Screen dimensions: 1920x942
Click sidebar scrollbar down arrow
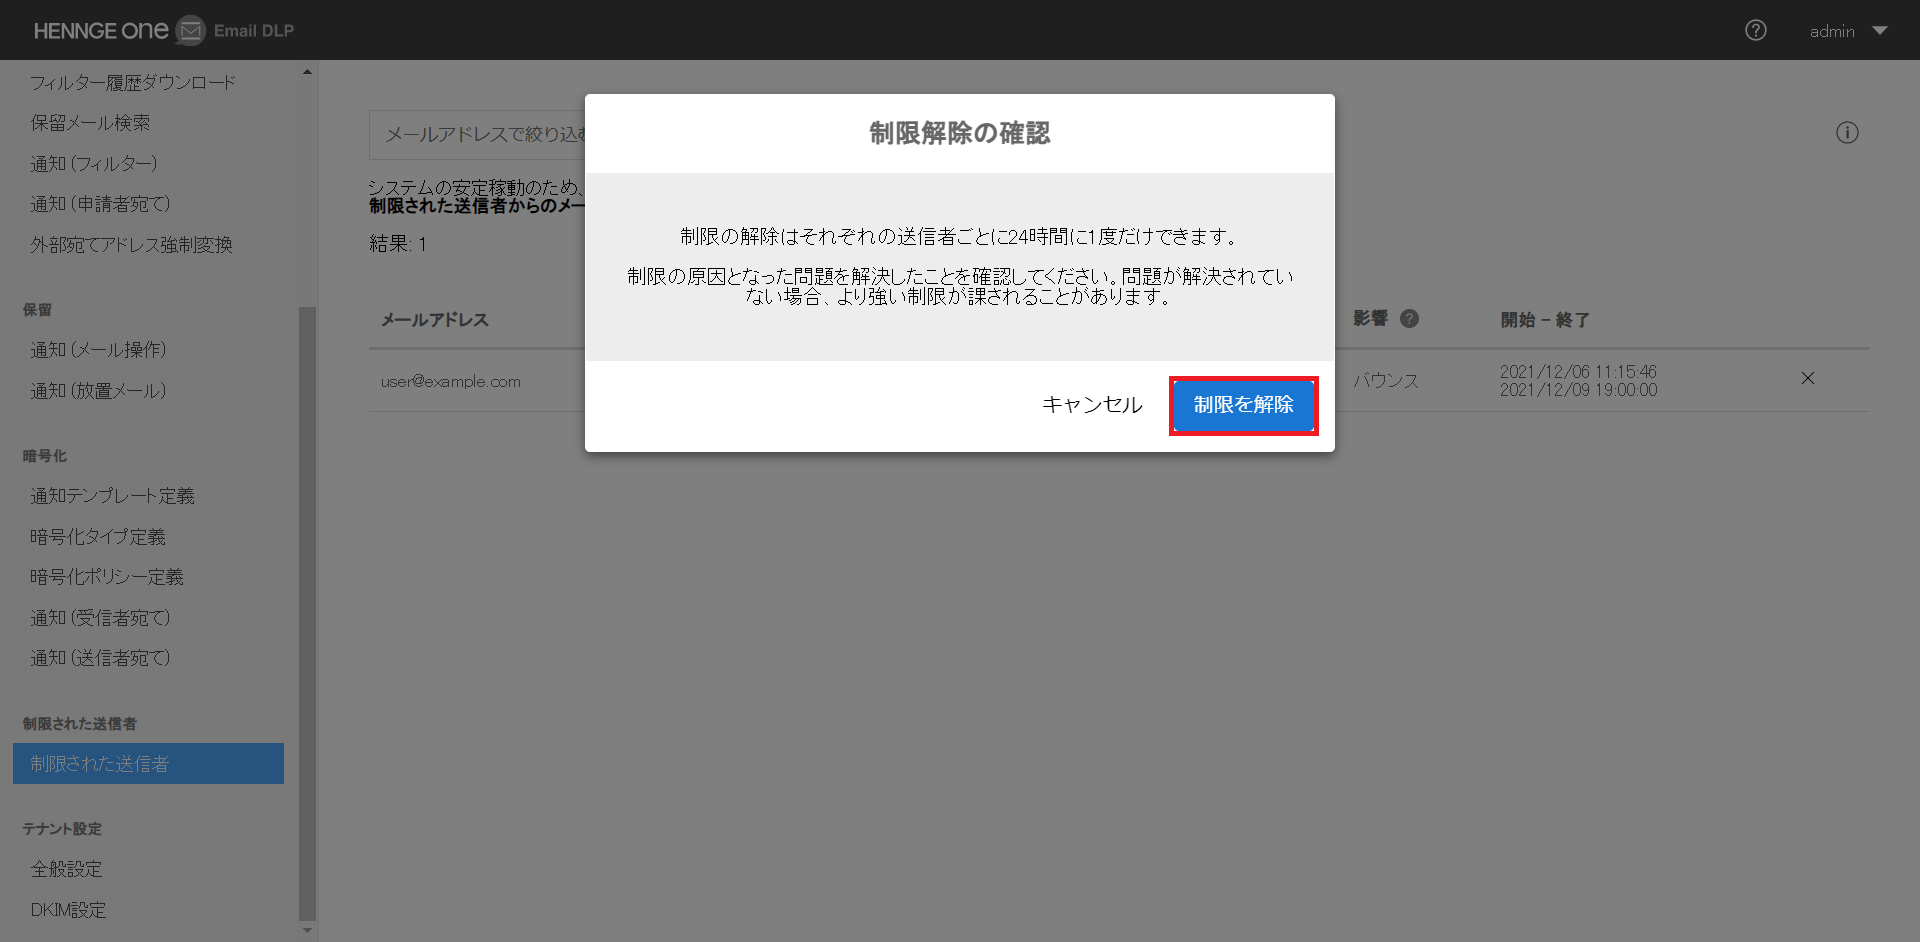point(307,930)
